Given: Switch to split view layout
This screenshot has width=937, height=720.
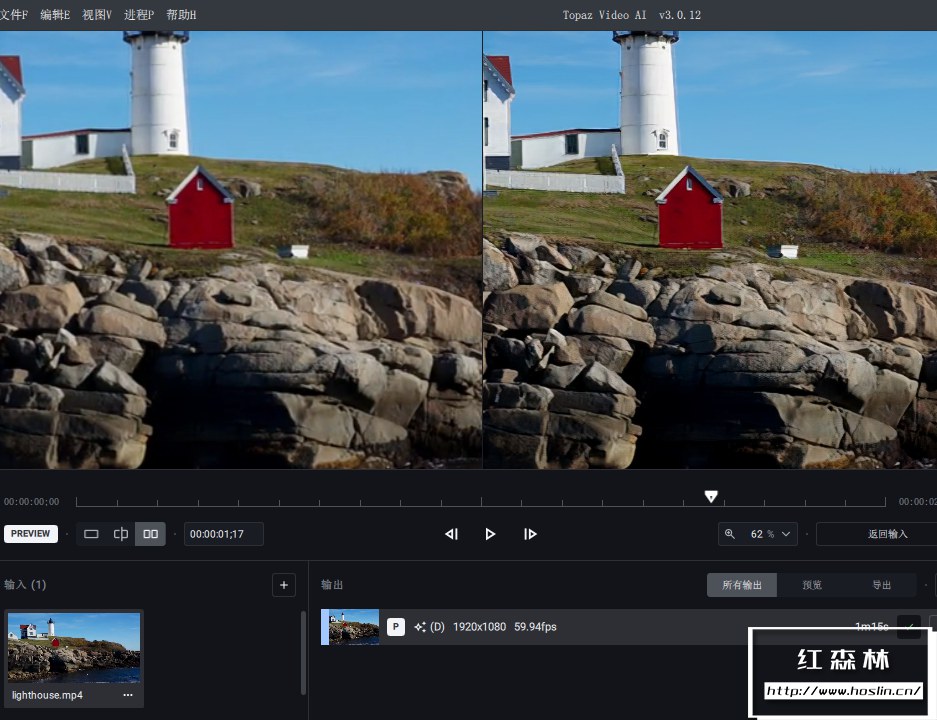Looking at the screenshot, I should click(121, 534).
